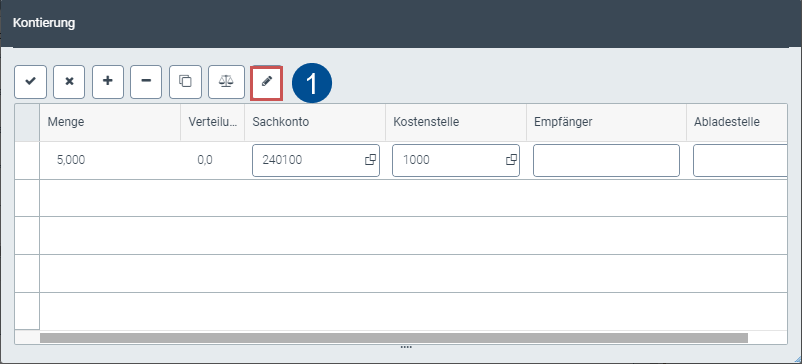Select the first row via row header
This screenshot has height=364, width=802.
(x=27, y=160)
